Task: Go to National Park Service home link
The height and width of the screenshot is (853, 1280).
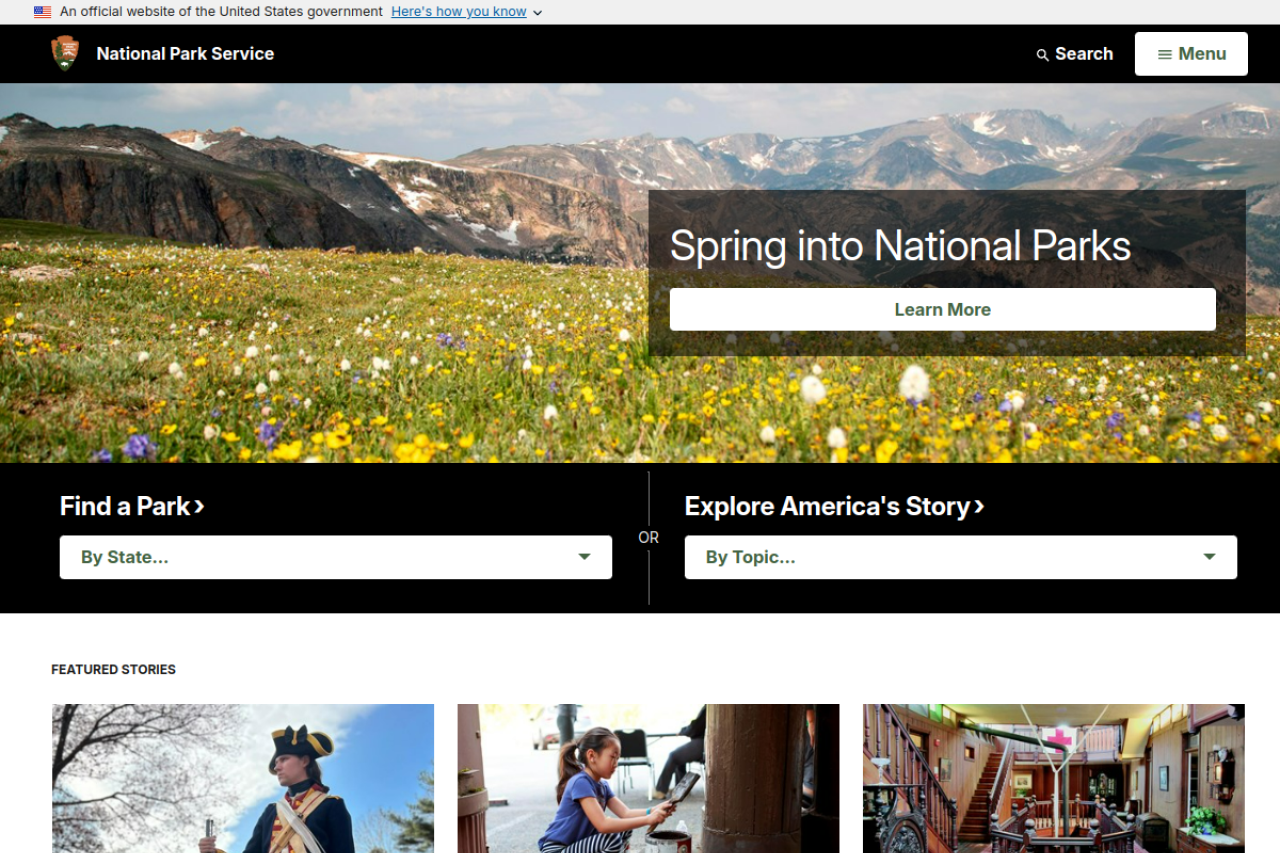Action: 185,54
